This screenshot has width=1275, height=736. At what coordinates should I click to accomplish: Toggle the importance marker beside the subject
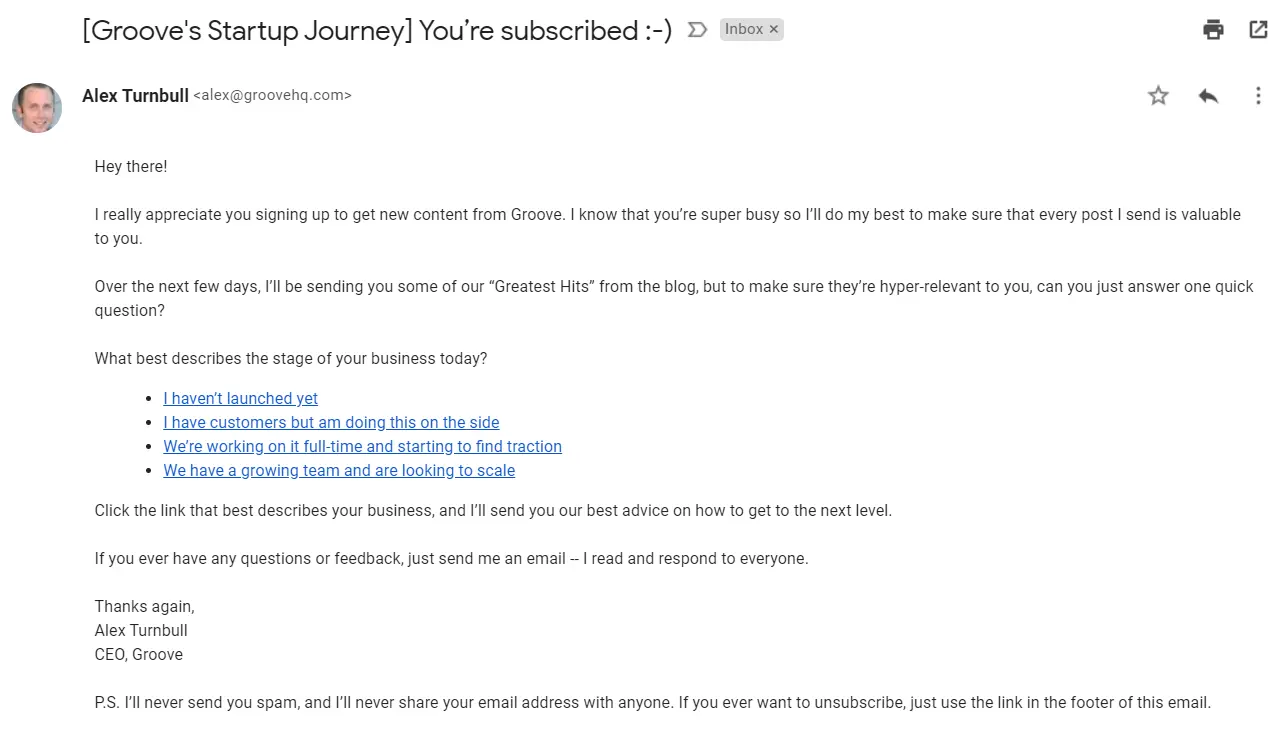[697, 30]
